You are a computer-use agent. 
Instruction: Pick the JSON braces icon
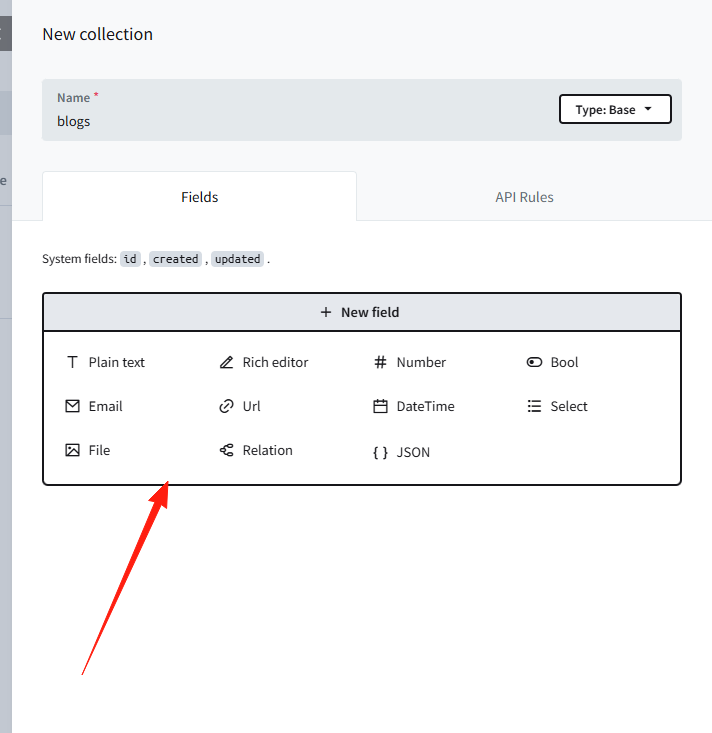[x=380, y=452]
